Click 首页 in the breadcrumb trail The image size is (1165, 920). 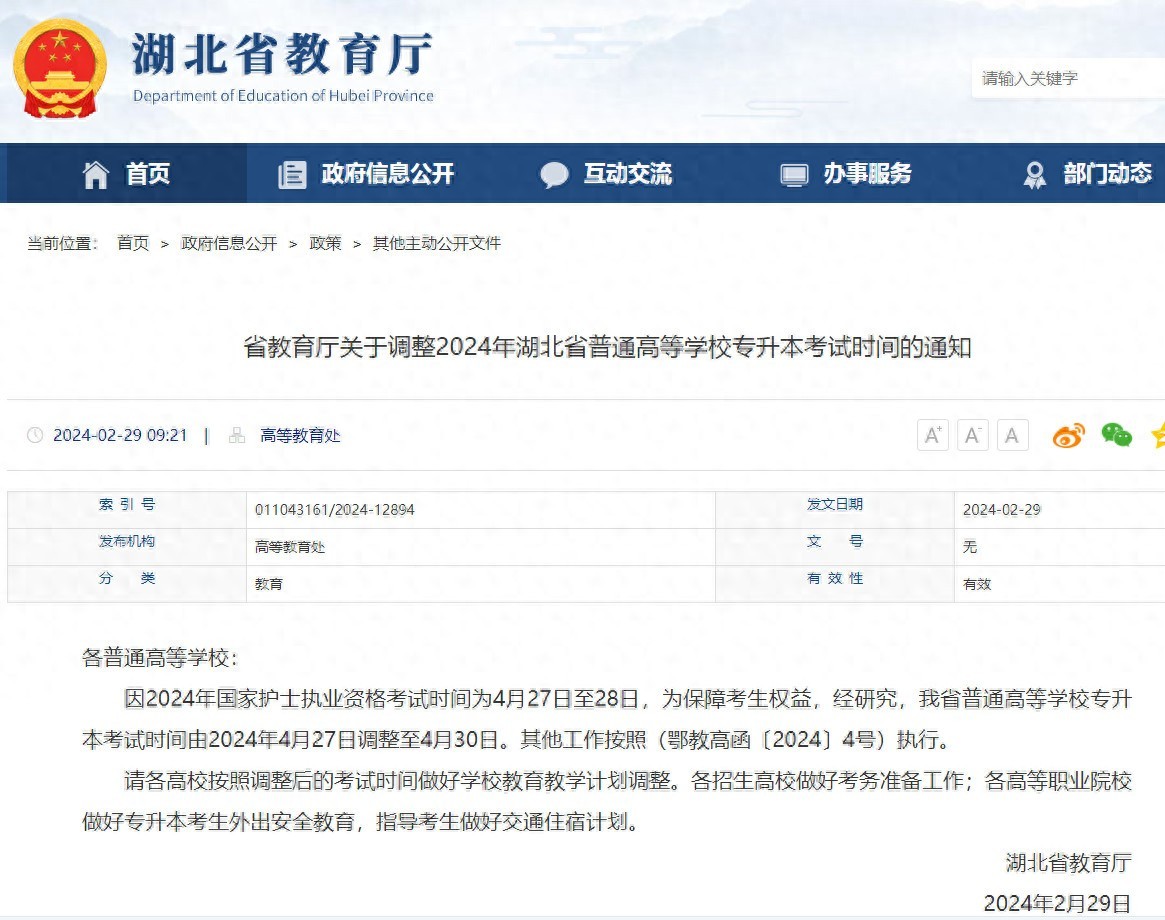133,243
